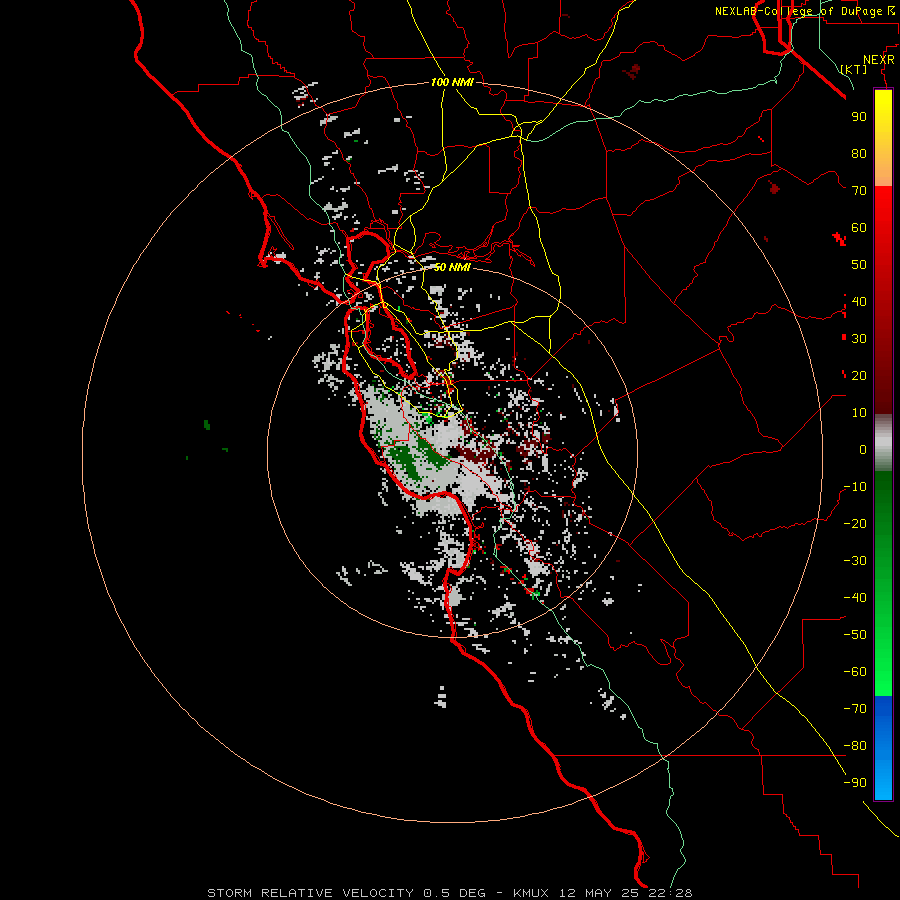Click the 60 value on velocity scale
The height and width of the screenshot is (900, 900).
pos(859,228)
